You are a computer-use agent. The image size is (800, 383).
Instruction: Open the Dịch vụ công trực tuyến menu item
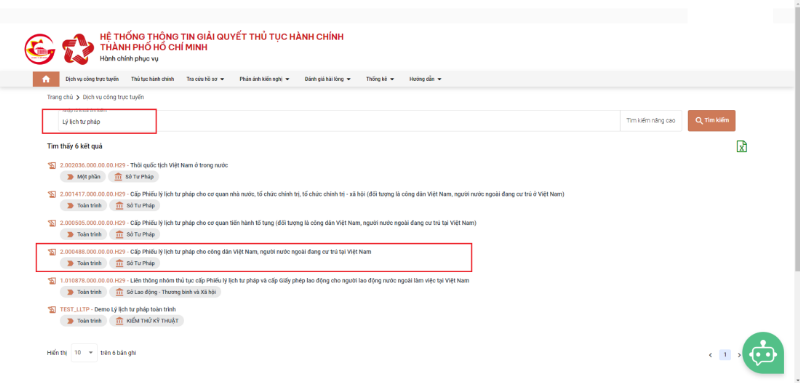point(92,79)
